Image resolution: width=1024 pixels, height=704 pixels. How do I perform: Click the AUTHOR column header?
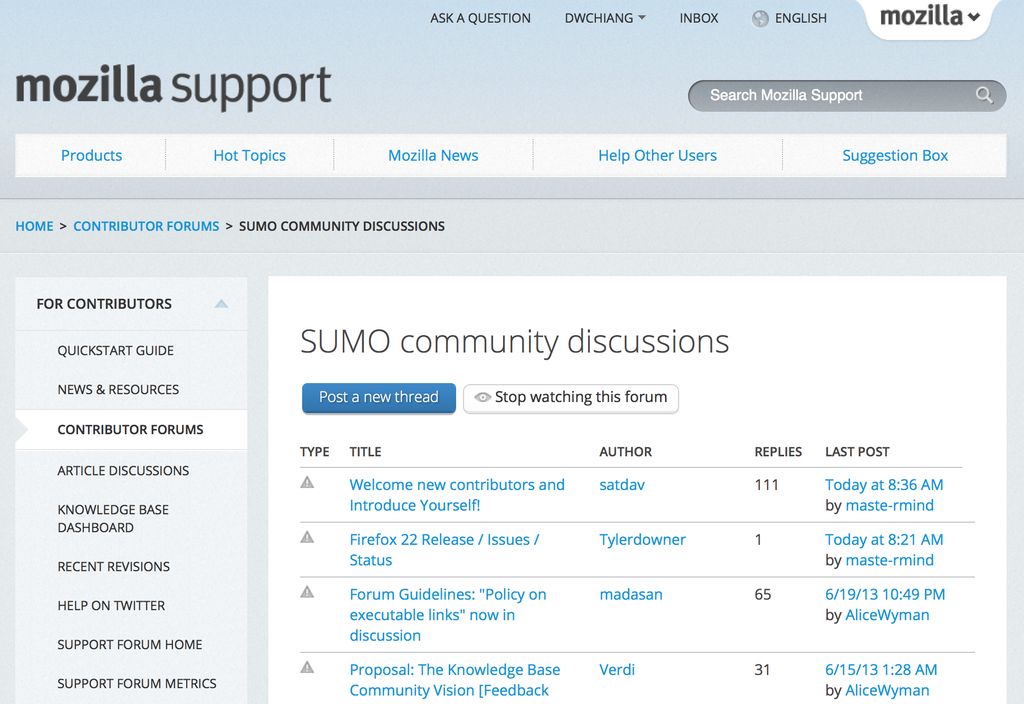point(626,452)
